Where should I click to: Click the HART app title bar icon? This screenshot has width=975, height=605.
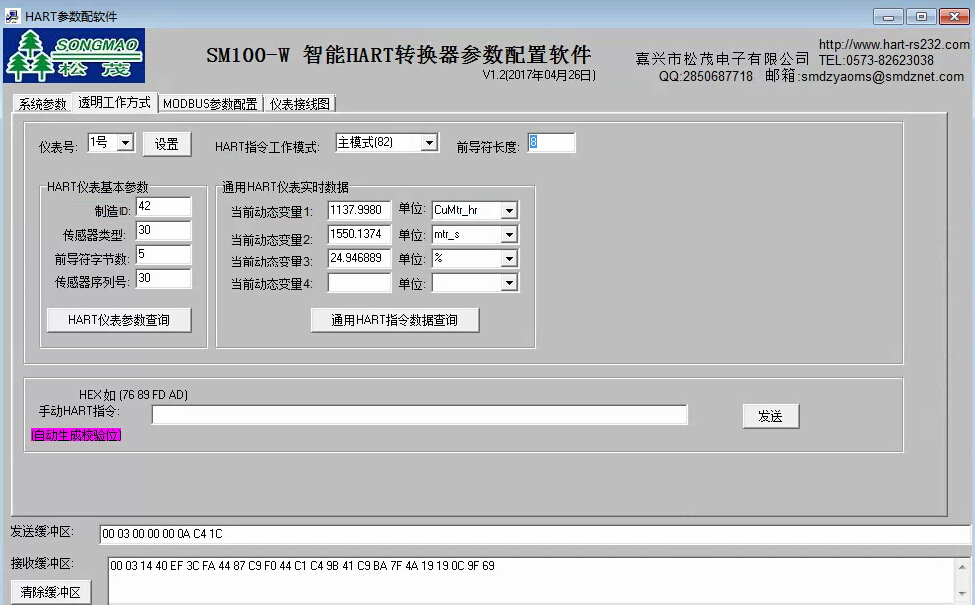tap(12, 16)
